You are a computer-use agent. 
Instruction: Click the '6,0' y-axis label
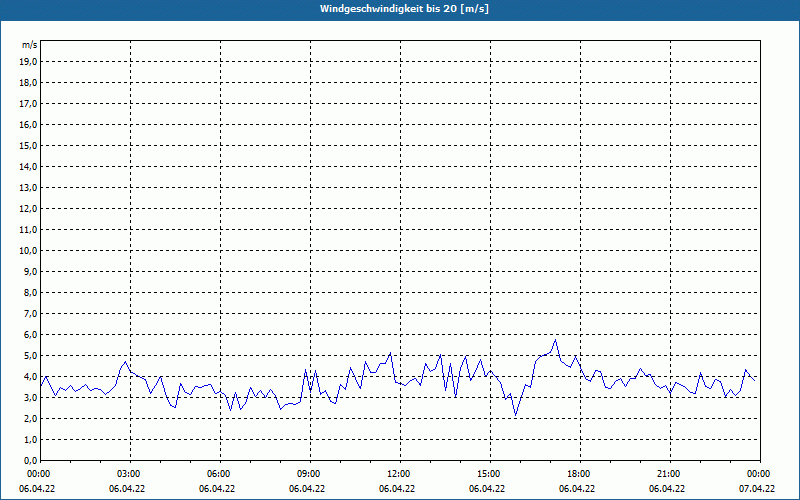pos(30,335)
